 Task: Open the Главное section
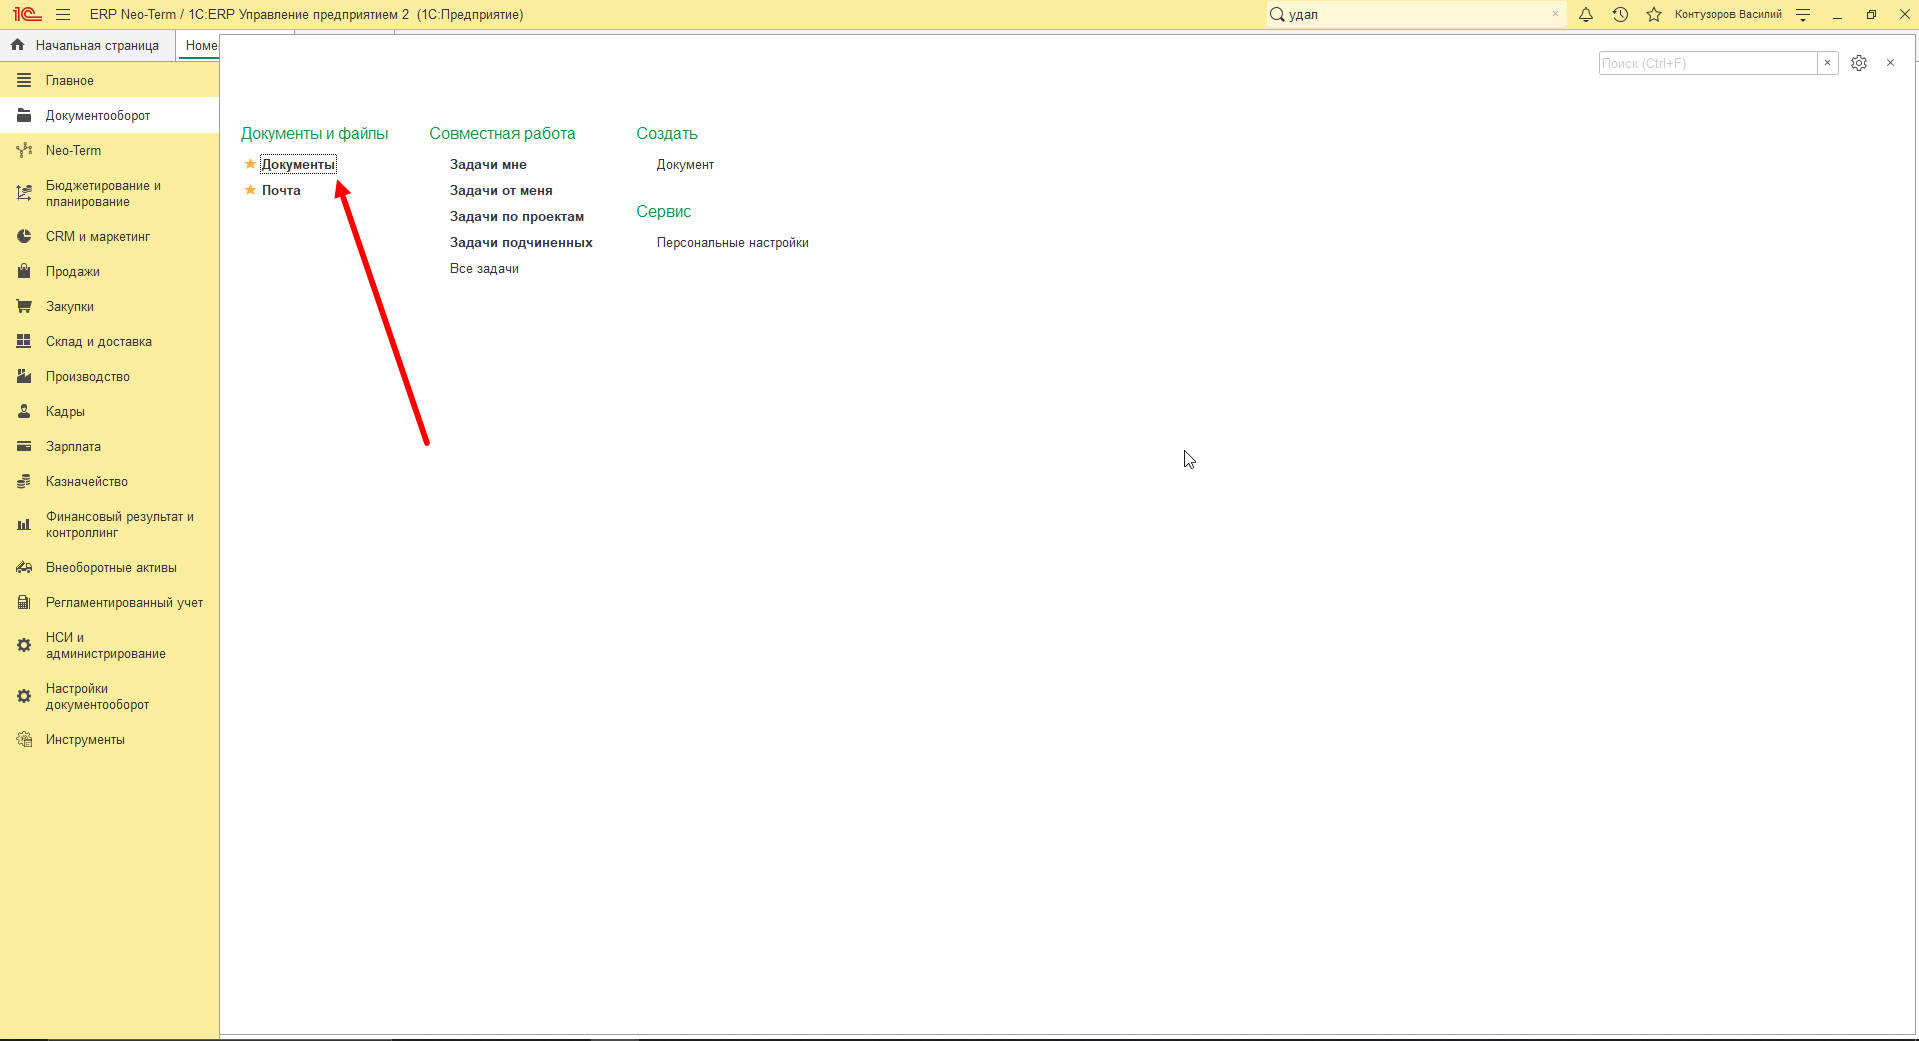(x=109, y=80)
